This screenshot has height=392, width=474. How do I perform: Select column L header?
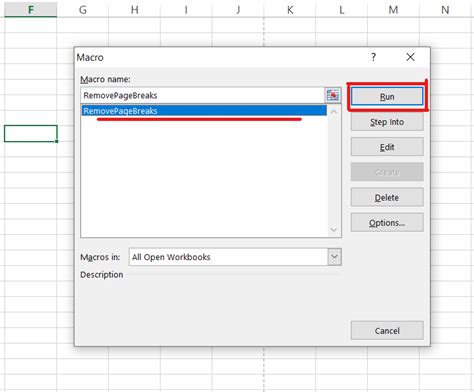pos(341,9)
